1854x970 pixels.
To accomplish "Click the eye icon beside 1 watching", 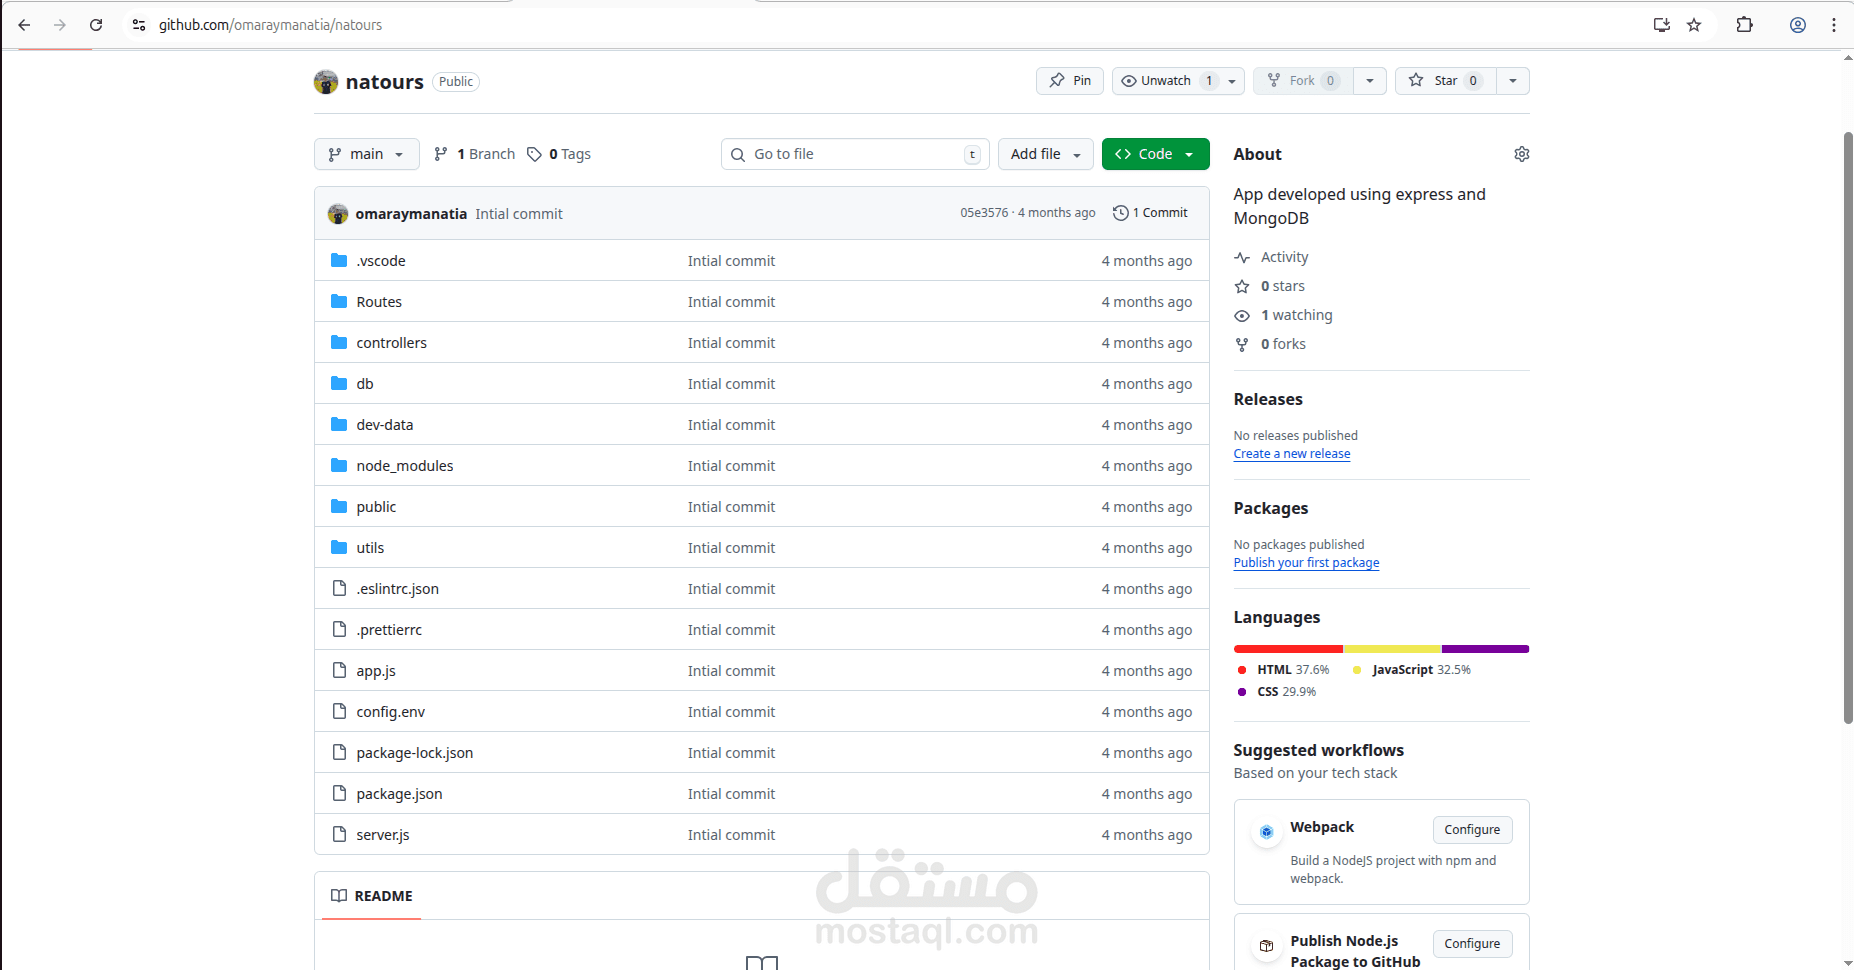I will (1242, 315).
